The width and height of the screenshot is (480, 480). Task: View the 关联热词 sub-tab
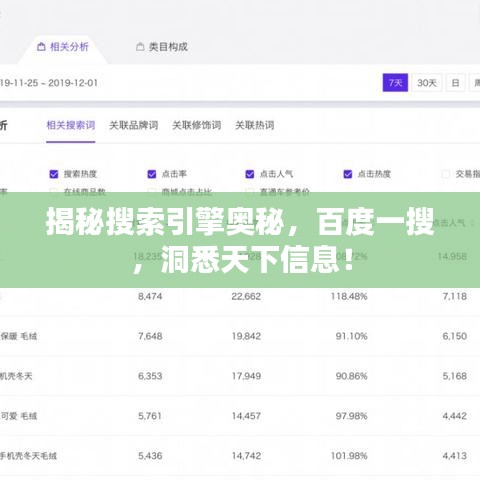click(255, 125)
